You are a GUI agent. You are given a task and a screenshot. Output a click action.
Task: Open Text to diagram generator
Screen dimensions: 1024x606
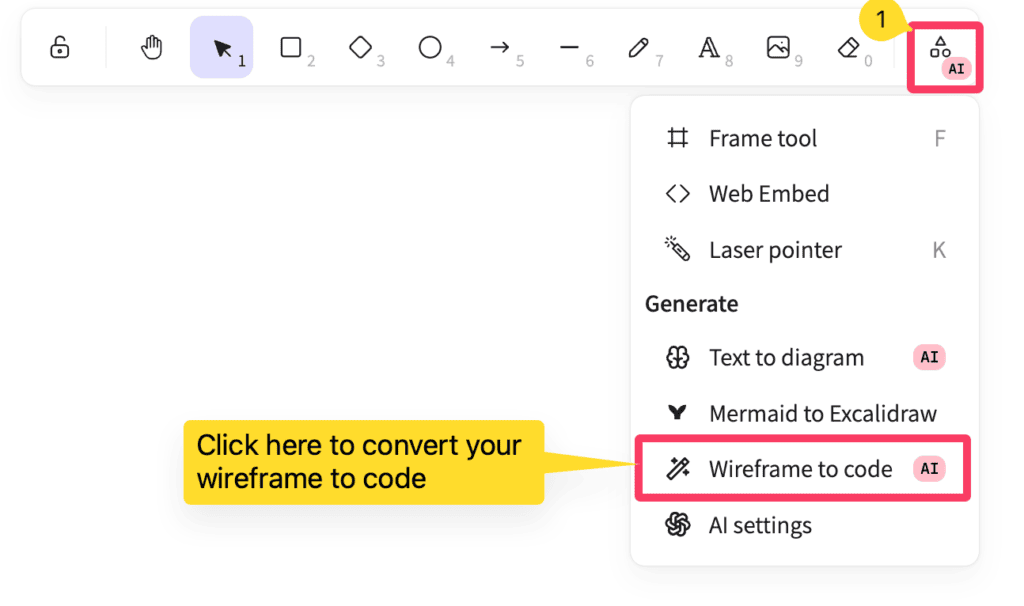786,357
